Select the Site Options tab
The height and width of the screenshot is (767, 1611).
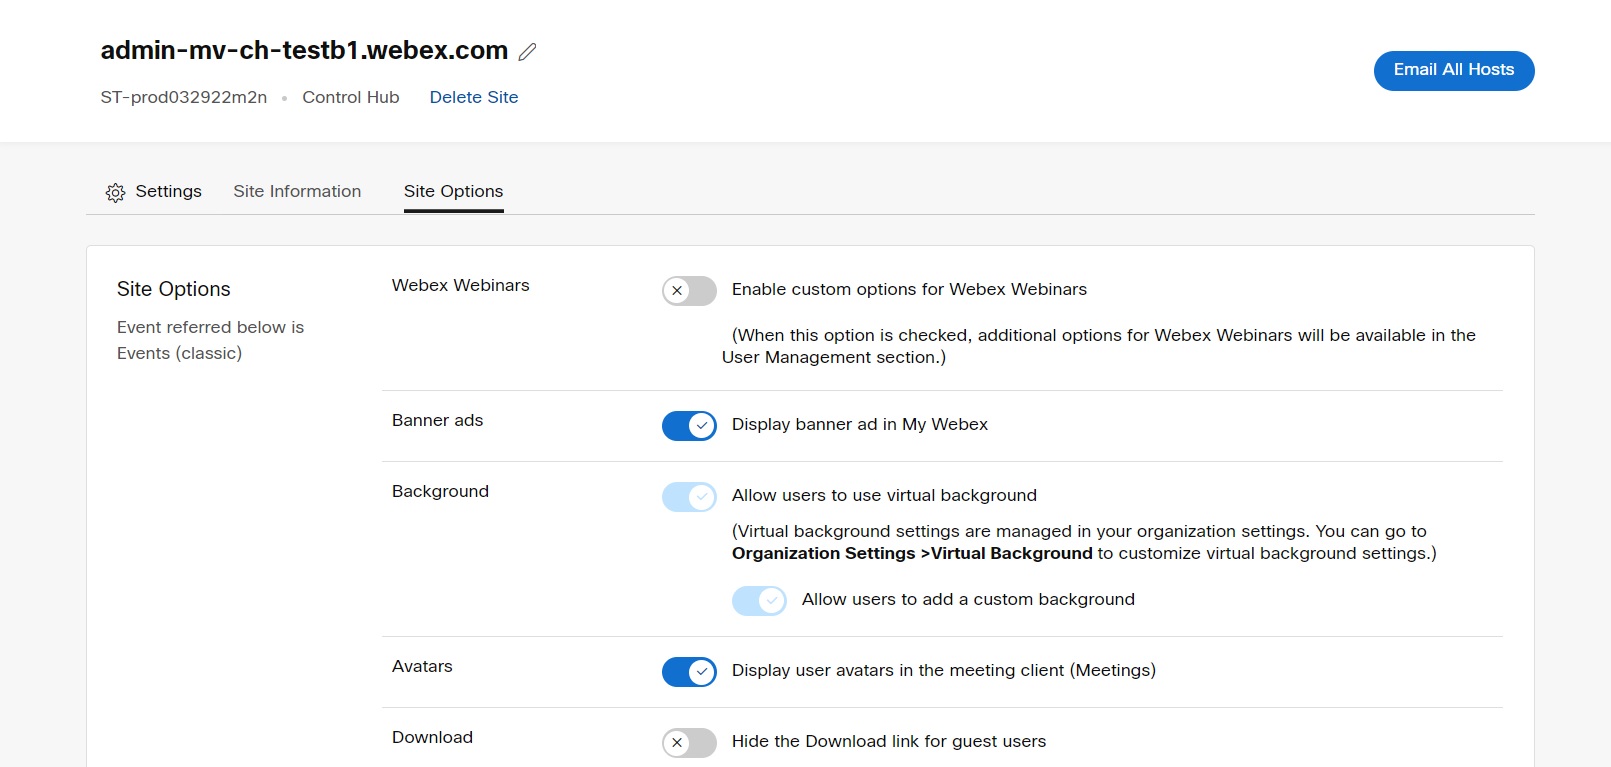click(x=454, y=191)
